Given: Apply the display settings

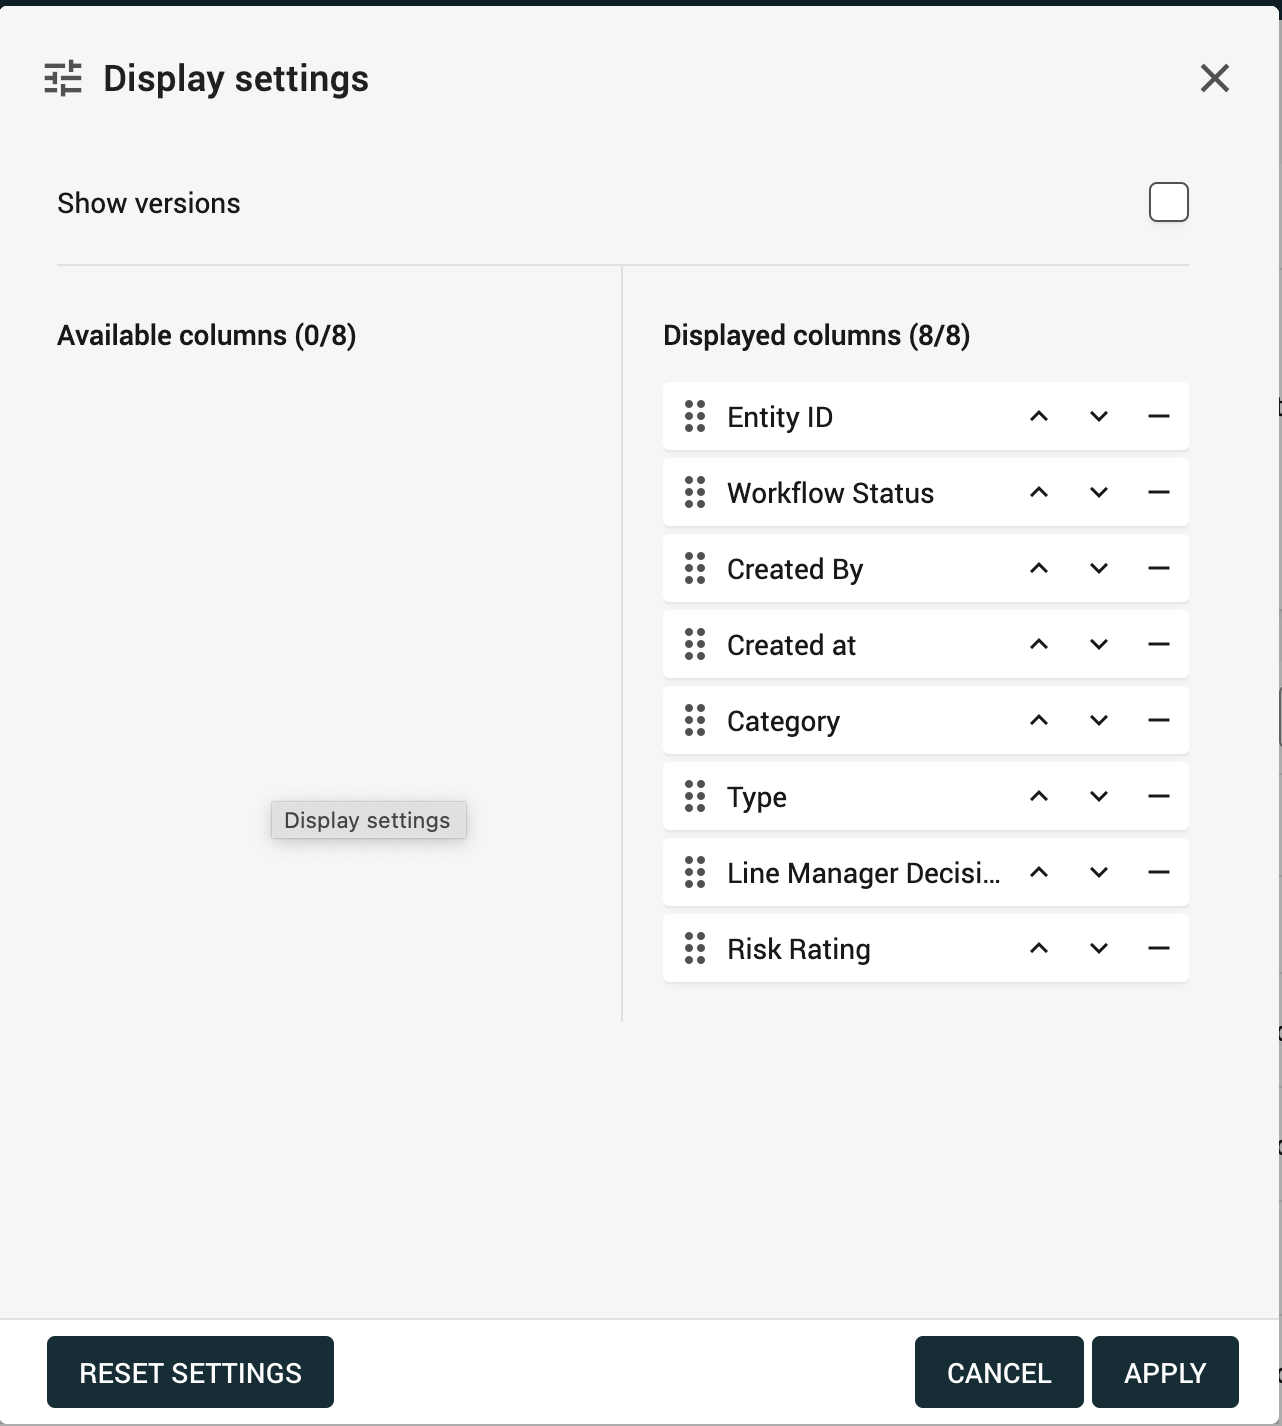Looking at the screenshot, I should click(x=1165, y=1372).
